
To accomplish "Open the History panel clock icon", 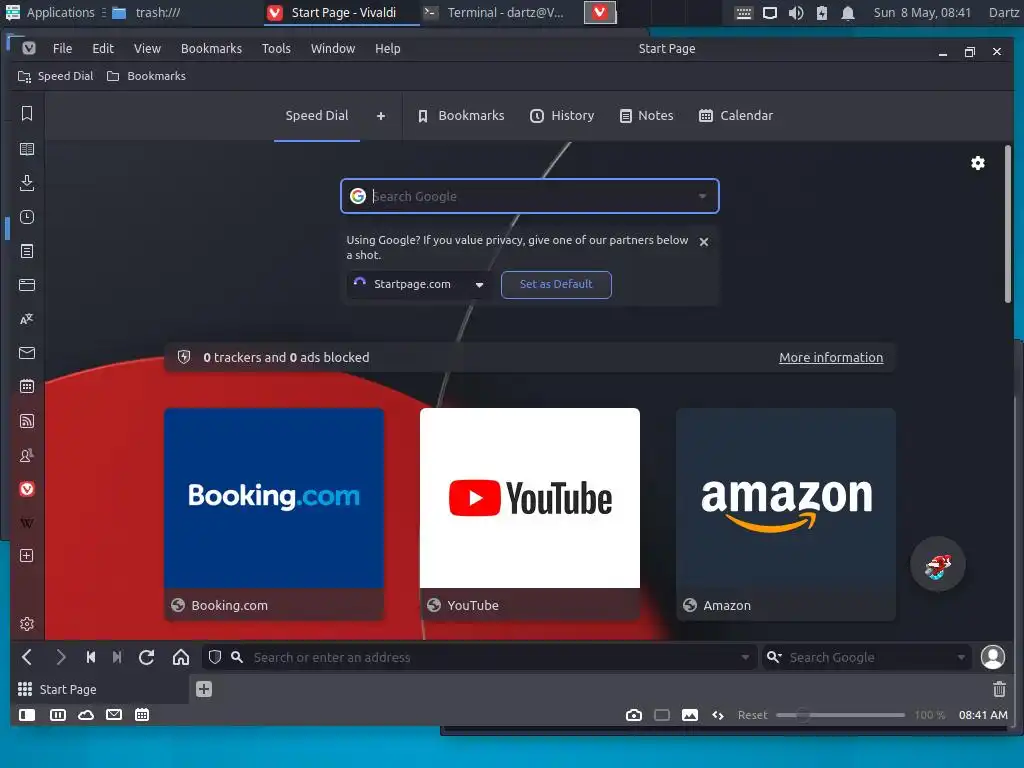I will tap(27, 217).
